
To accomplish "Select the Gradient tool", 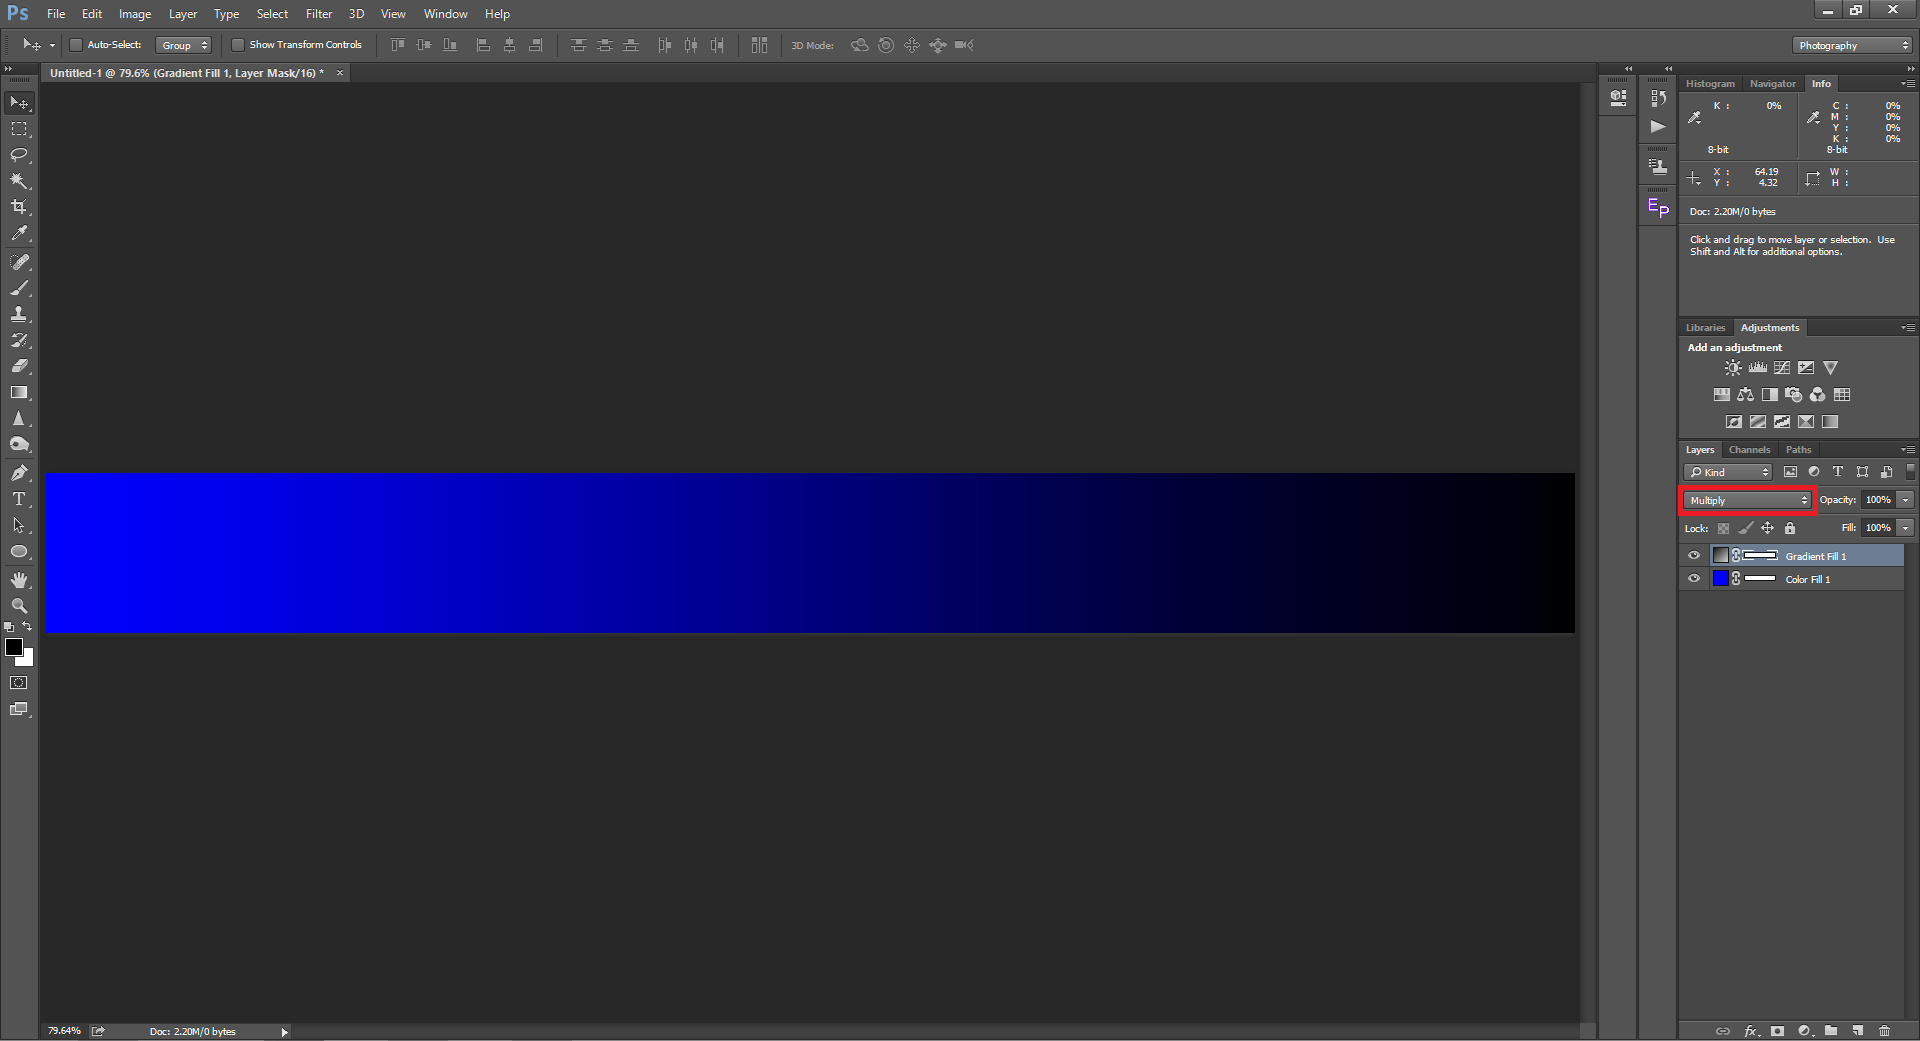I will pos(19,393).
